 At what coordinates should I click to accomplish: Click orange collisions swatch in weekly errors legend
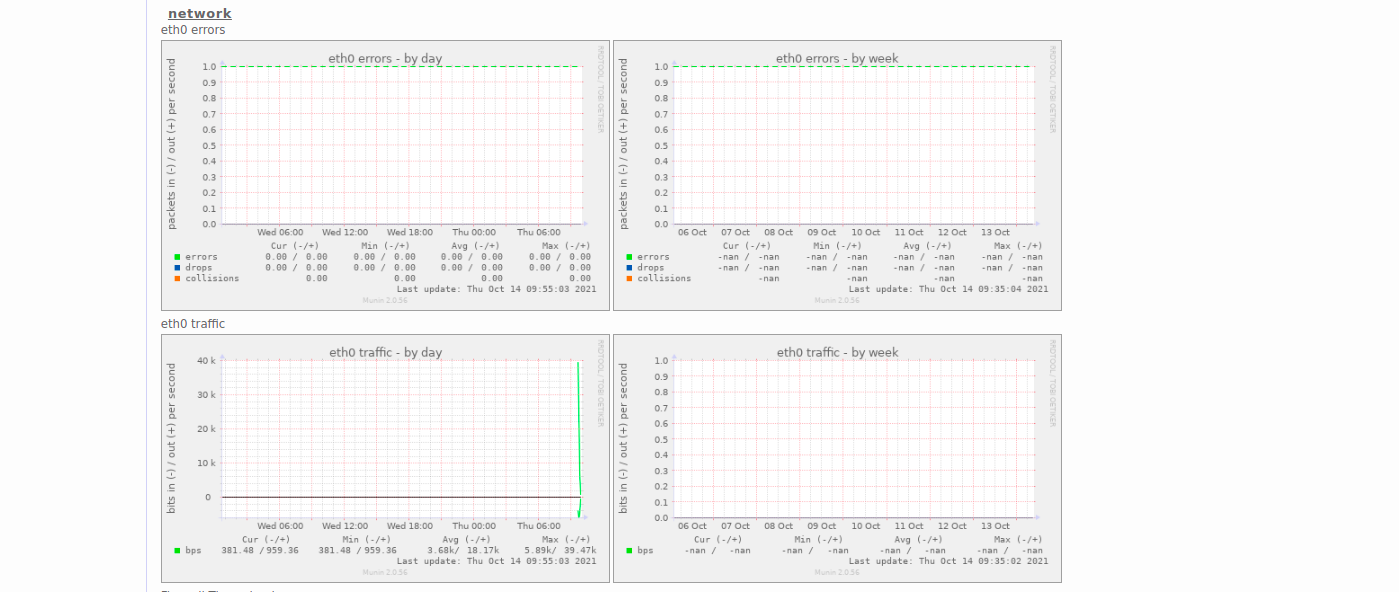[x=629, y=278]
